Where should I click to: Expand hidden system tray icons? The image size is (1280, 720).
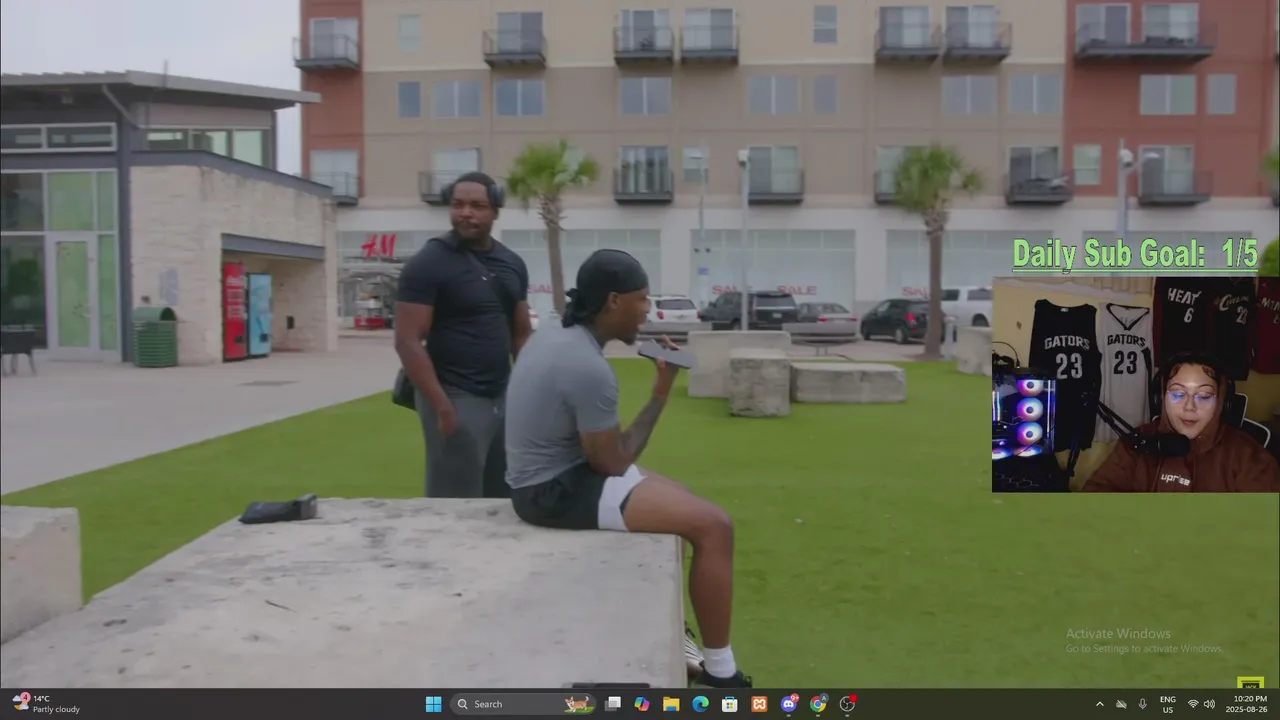click(1100, 704)
